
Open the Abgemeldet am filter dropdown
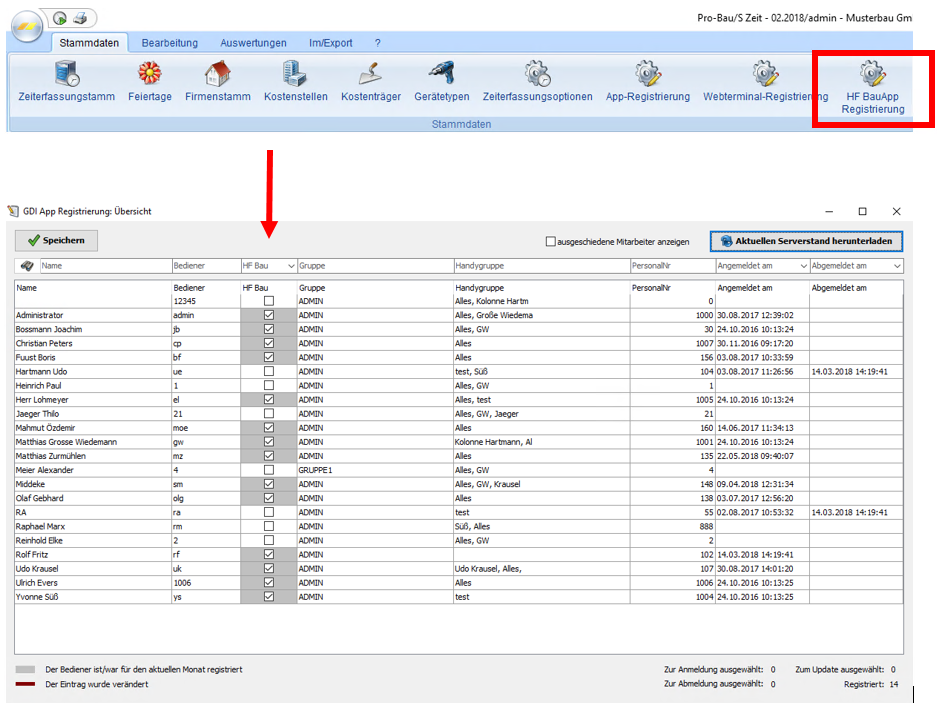click(x=897, y=266)
